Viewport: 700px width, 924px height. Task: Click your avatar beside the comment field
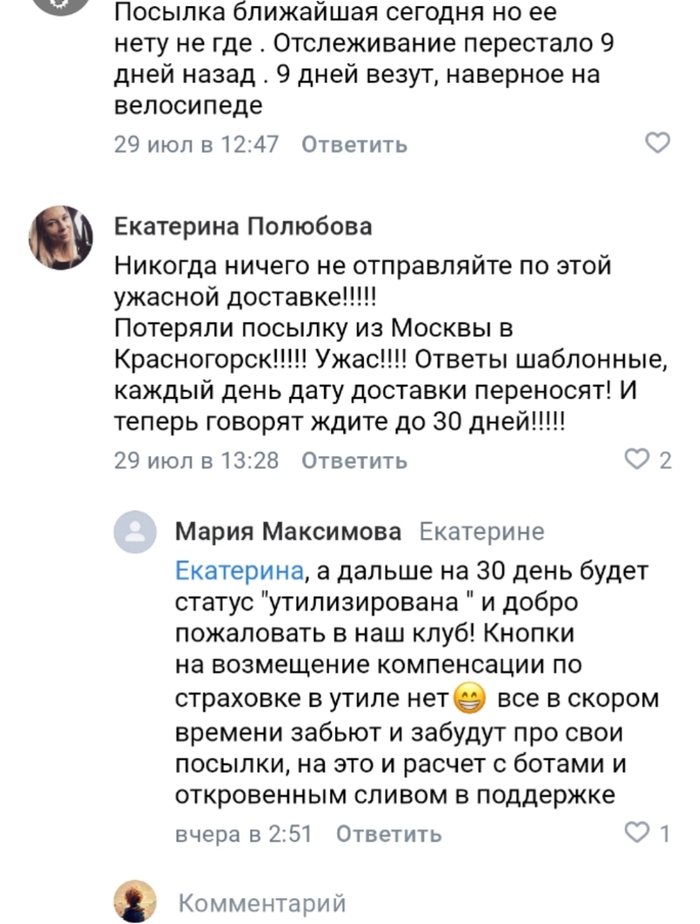click(x=135, y=902)
